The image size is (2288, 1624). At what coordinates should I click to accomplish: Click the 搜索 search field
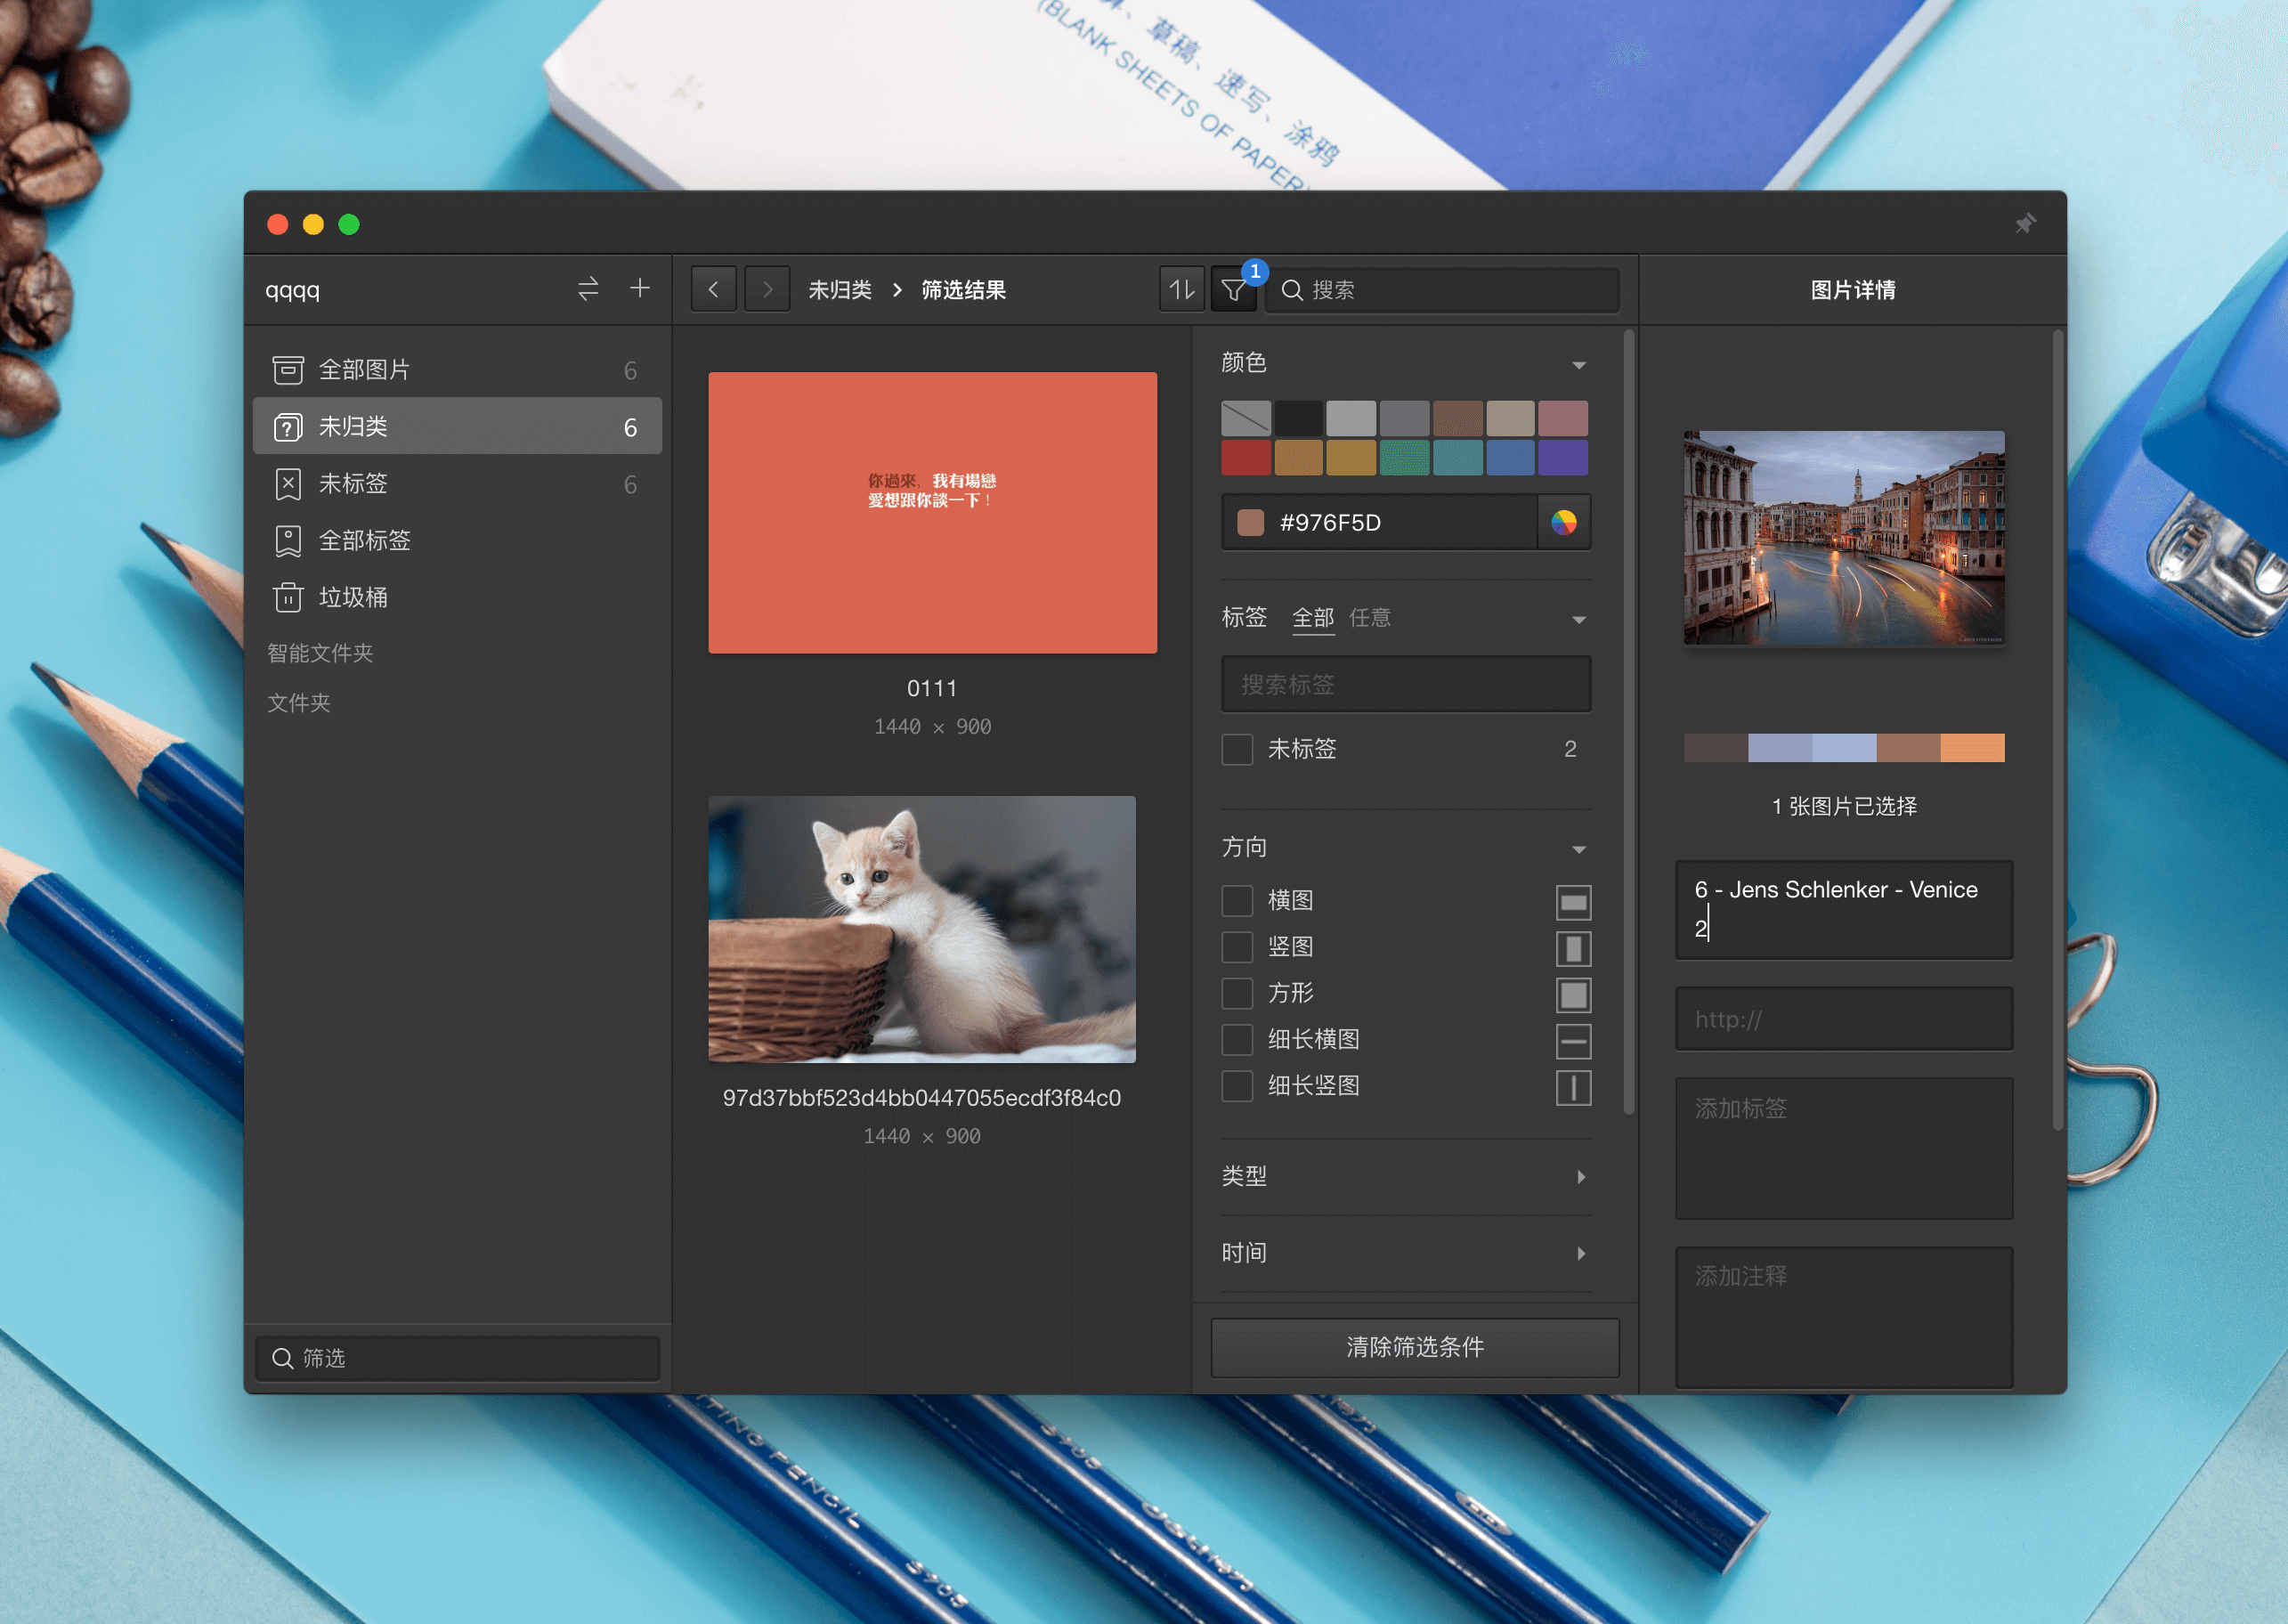[1441, 290]
